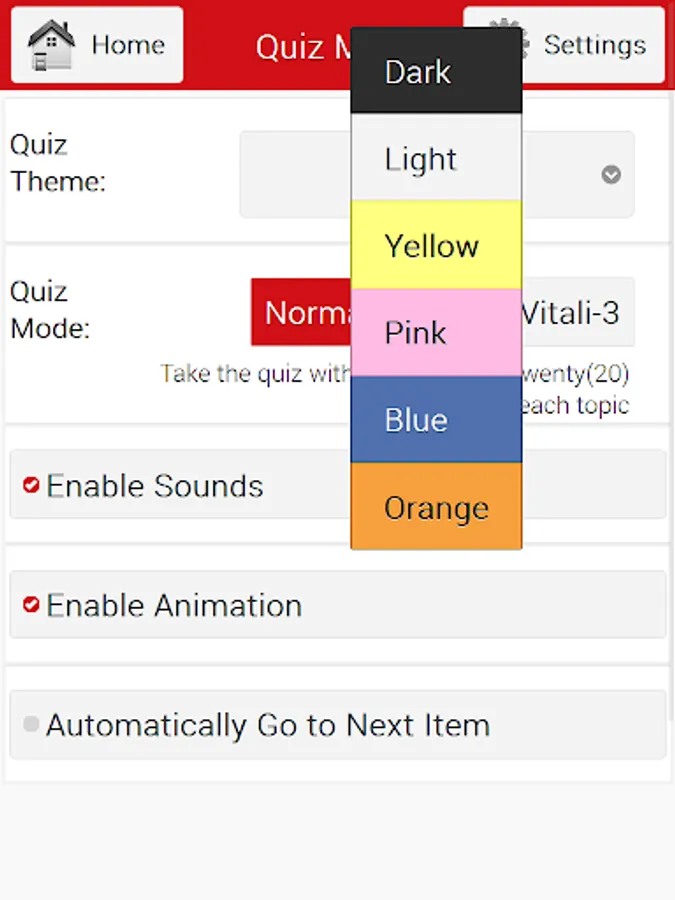
Task: Select the Orange theme option
Action: (x=436, y=507)
